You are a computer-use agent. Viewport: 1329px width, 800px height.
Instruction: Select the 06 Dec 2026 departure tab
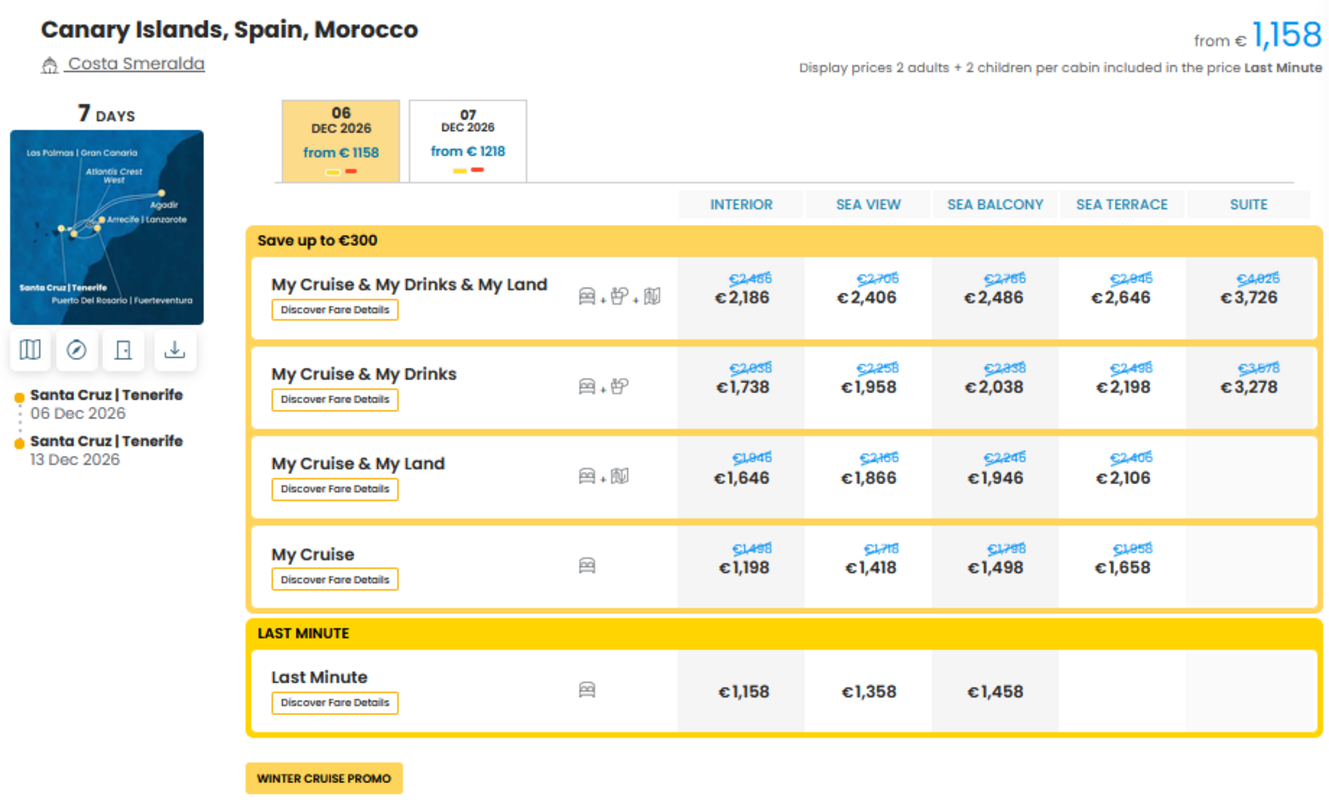(x=341, y=141)
